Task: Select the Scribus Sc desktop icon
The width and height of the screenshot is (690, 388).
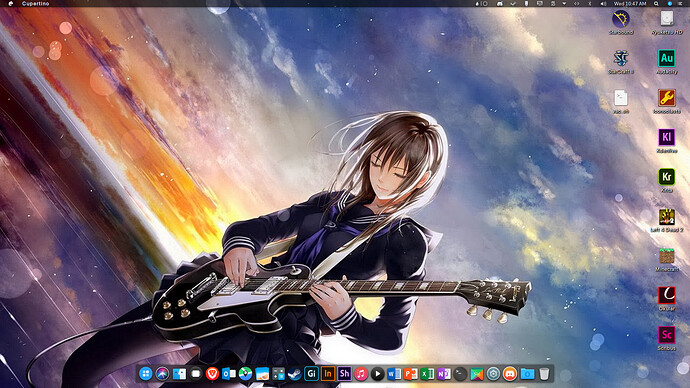Action: [667, 335]
